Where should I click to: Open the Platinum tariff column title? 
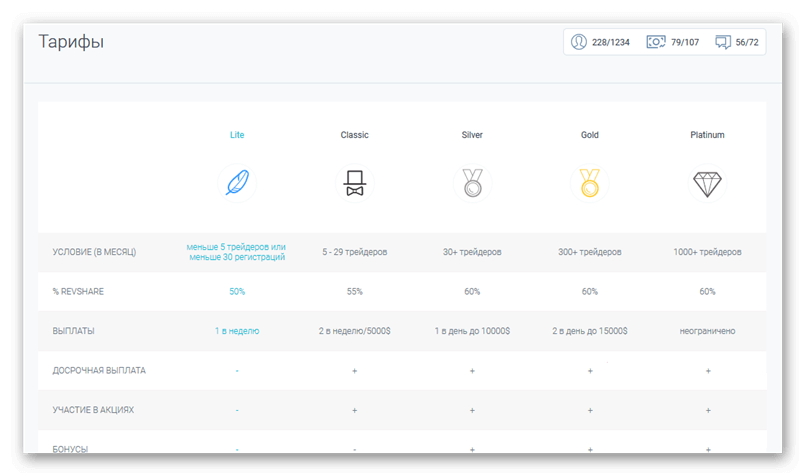point(707,135)
